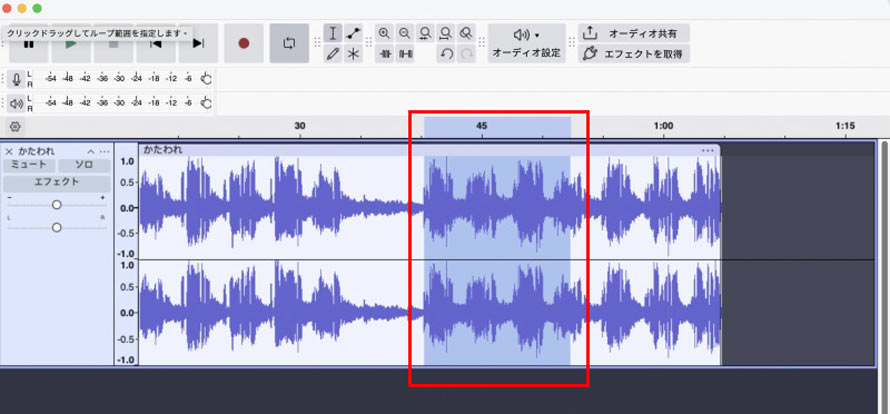This screenshot has width=890, height=414.
Task: Click the エフェクトを取得 button
Action: pos(633,54)
